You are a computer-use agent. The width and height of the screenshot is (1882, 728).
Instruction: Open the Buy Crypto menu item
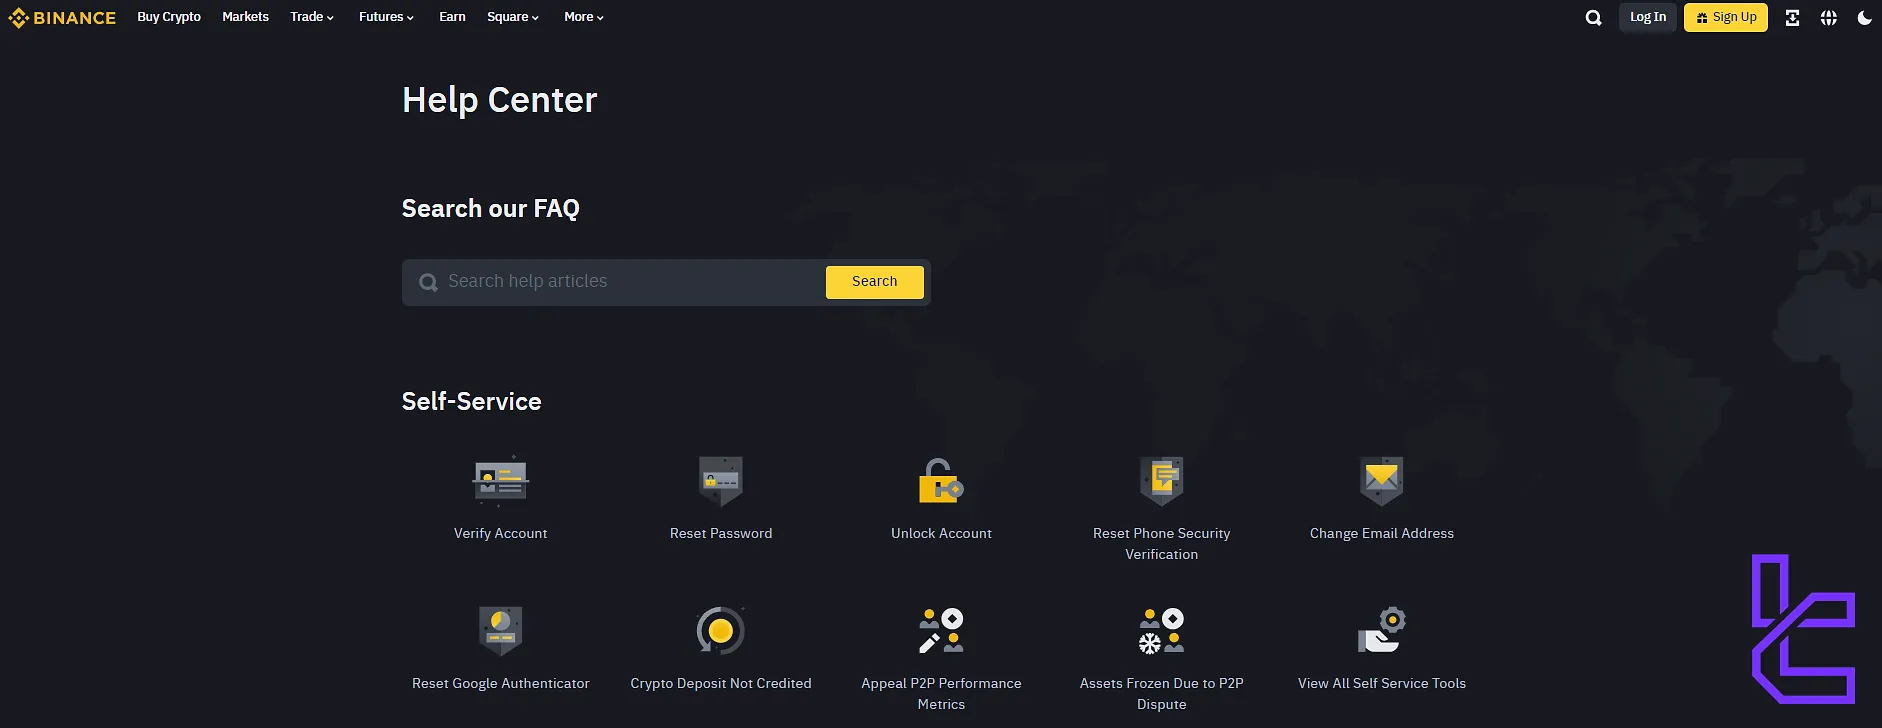coord(169,17)
